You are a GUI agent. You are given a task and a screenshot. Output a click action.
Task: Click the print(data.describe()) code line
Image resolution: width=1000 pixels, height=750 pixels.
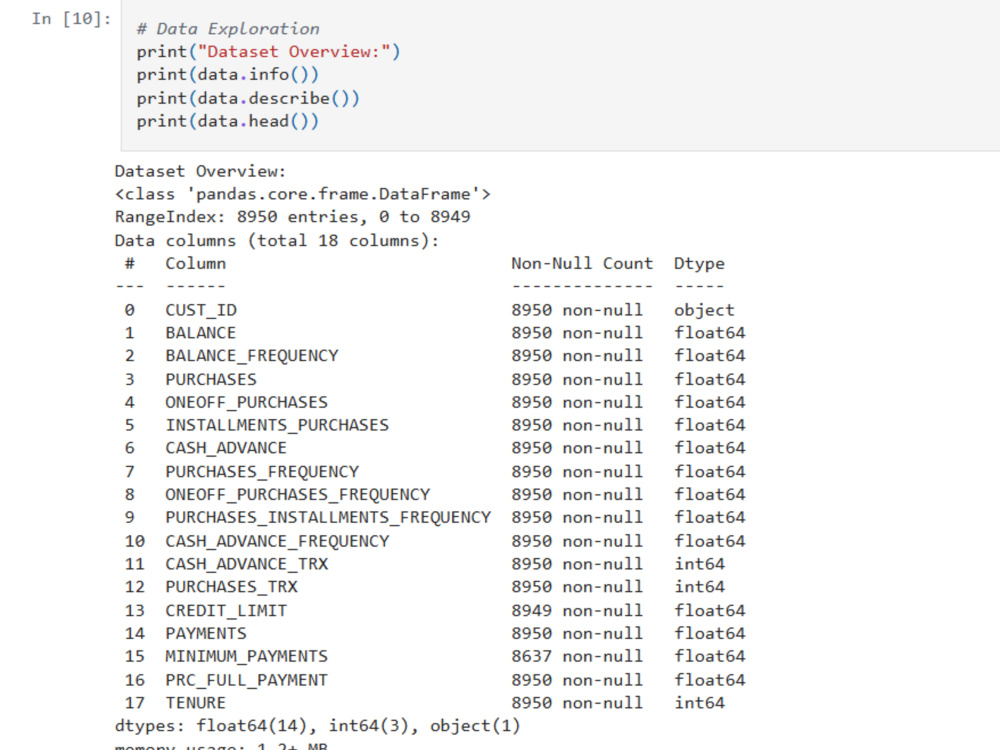[248, 98]
